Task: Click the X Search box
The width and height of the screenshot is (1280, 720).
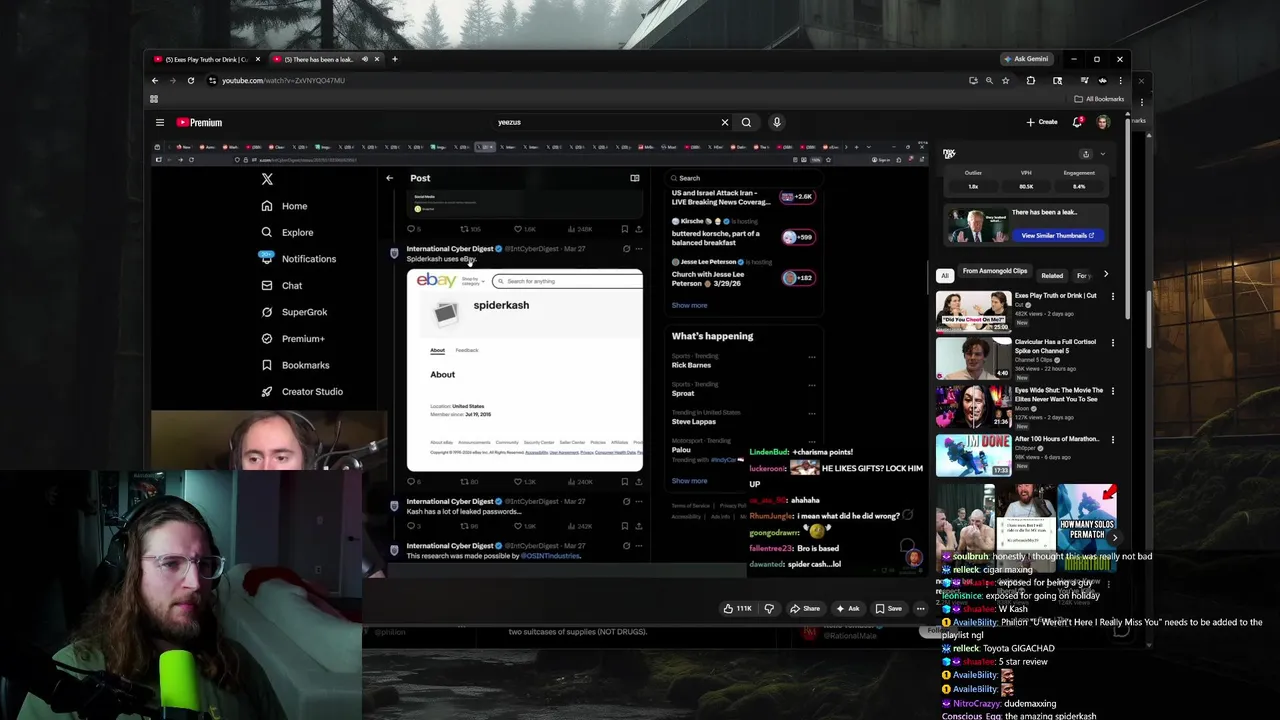Action: pos(745,178)
